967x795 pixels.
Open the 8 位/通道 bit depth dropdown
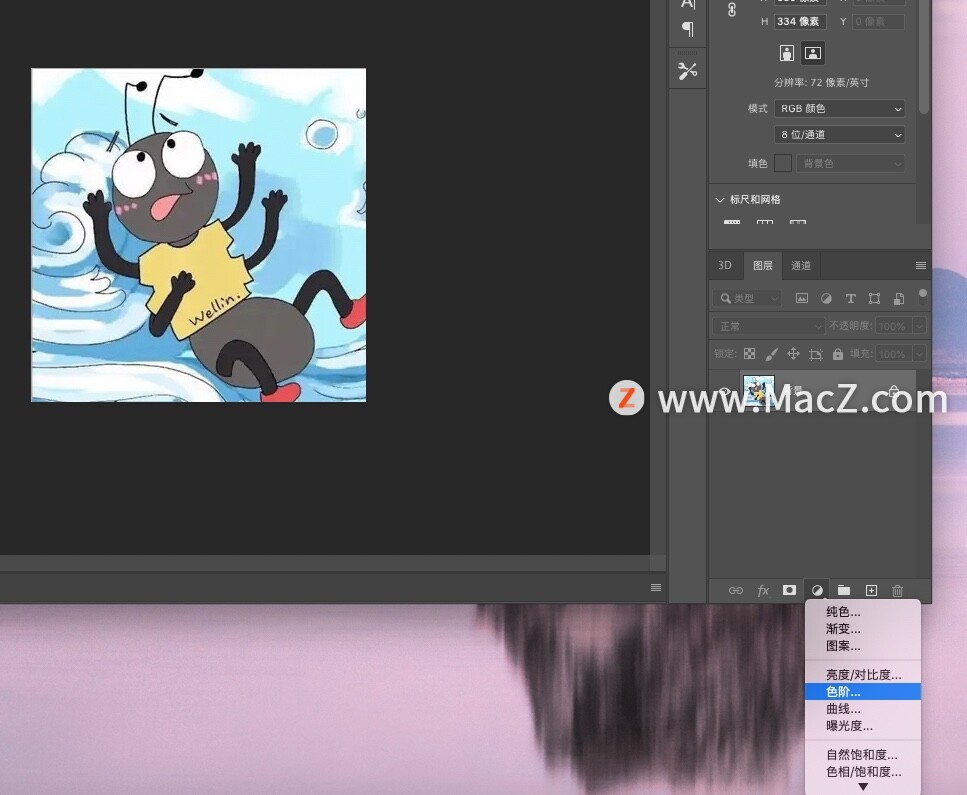(x=839, y=134)
